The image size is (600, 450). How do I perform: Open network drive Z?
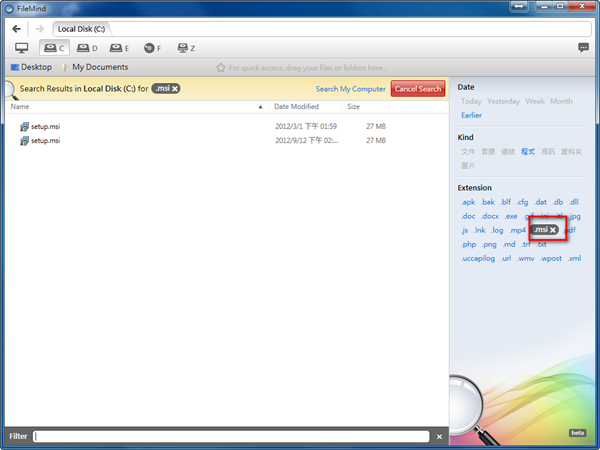click(186, 48)
